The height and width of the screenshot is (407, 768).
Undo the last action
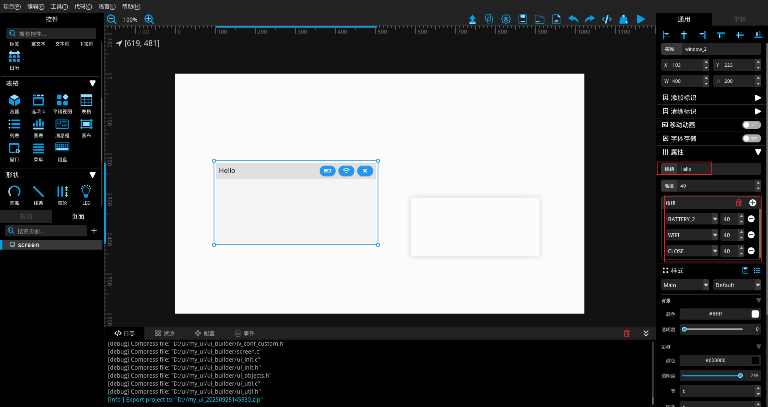tap(573, 19)
